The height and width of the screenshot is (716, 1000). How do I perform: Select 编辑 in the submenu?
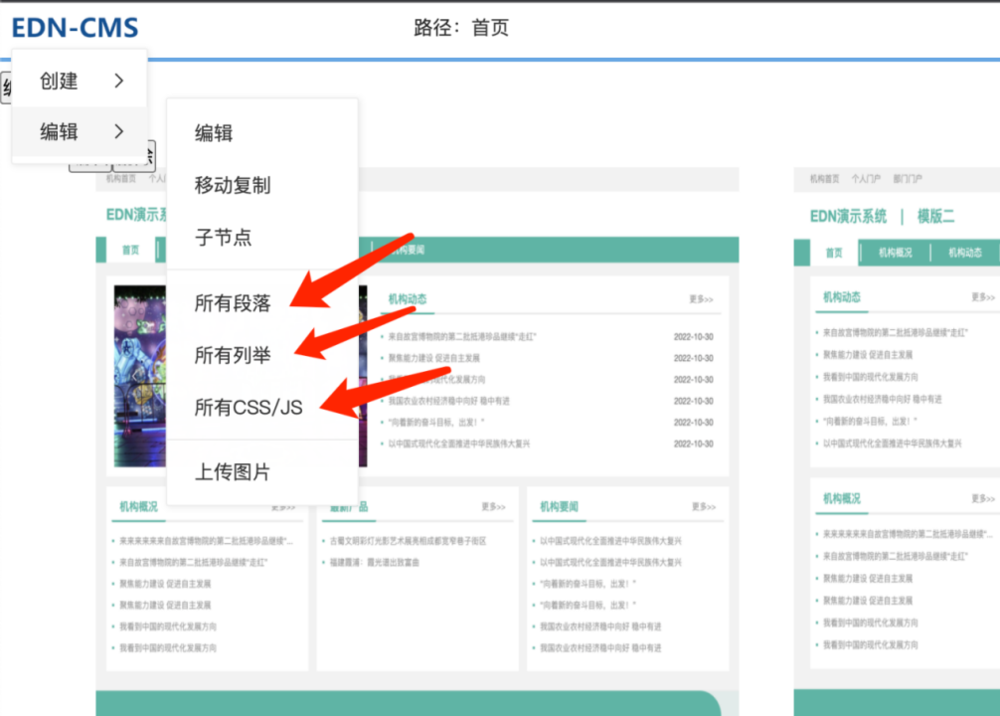[x=214, y=133]
